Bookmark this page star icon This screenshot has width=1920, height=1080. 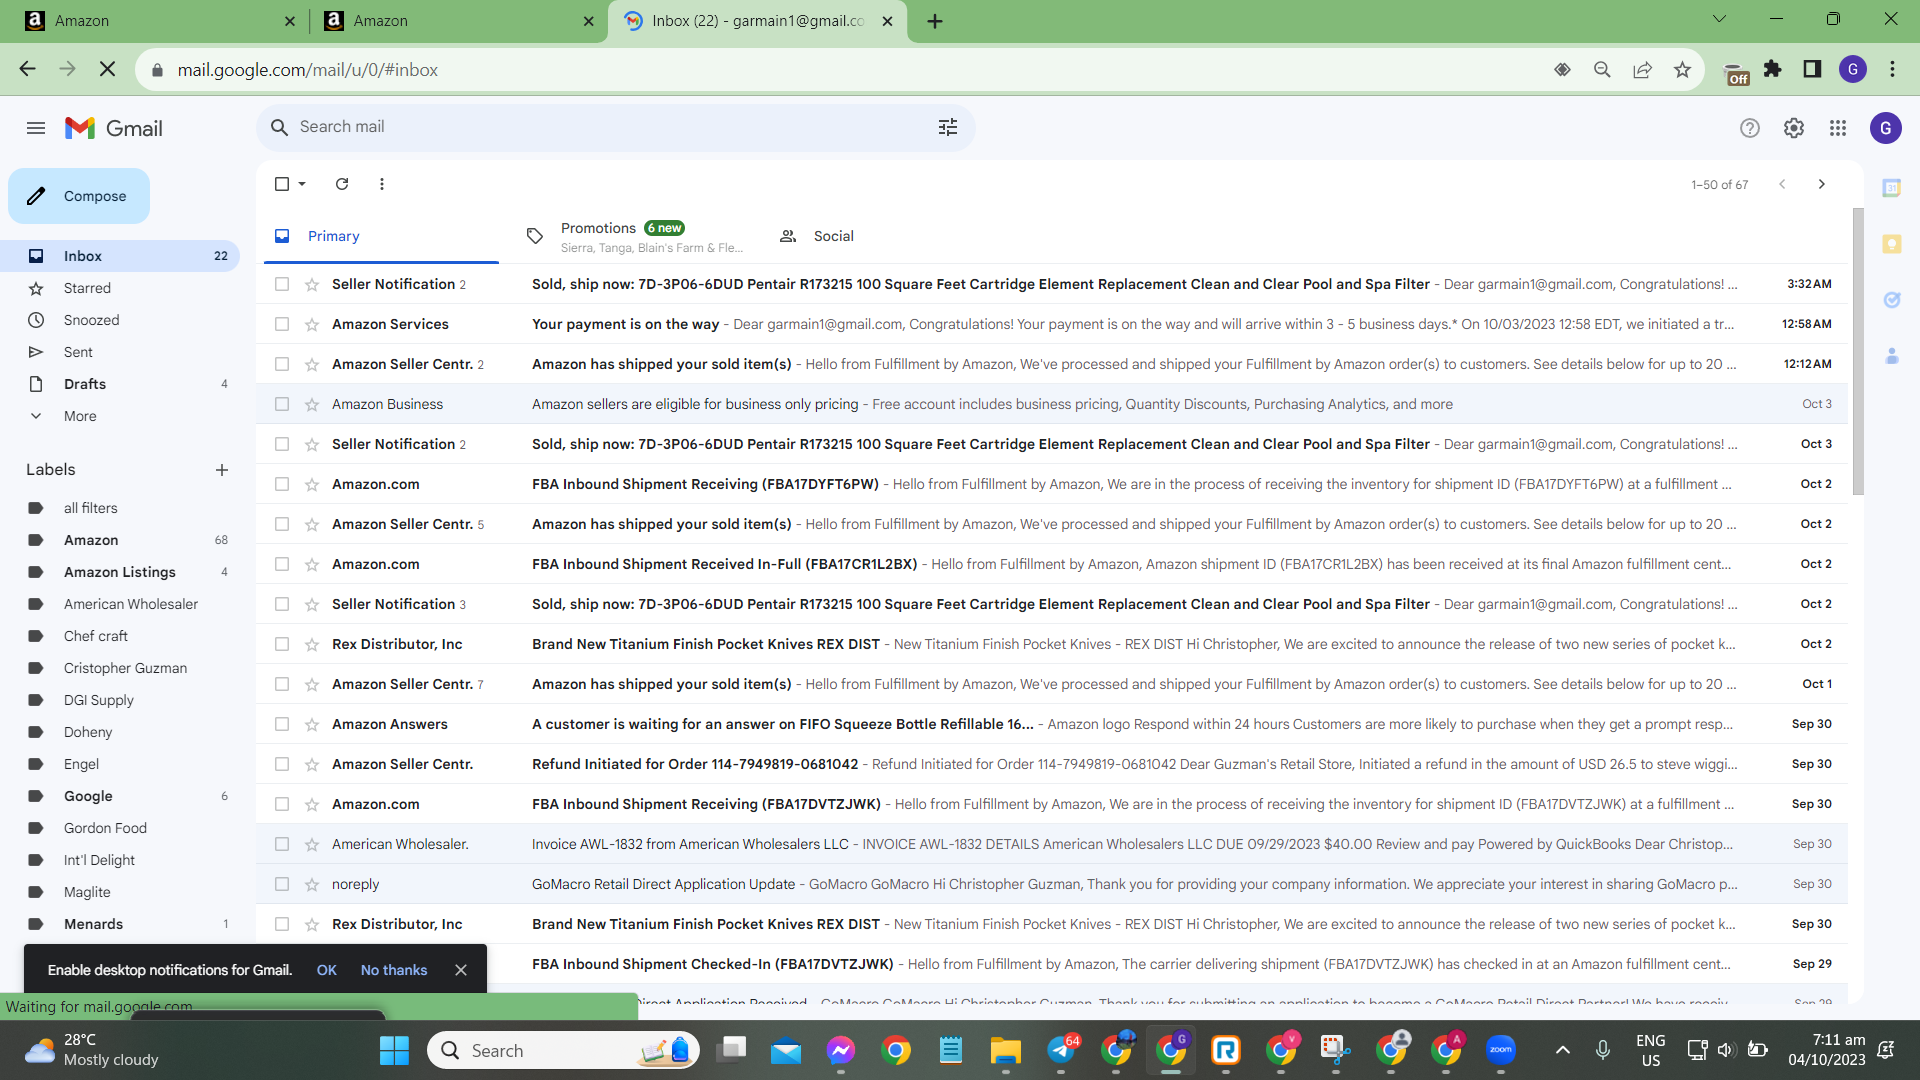1683,70
